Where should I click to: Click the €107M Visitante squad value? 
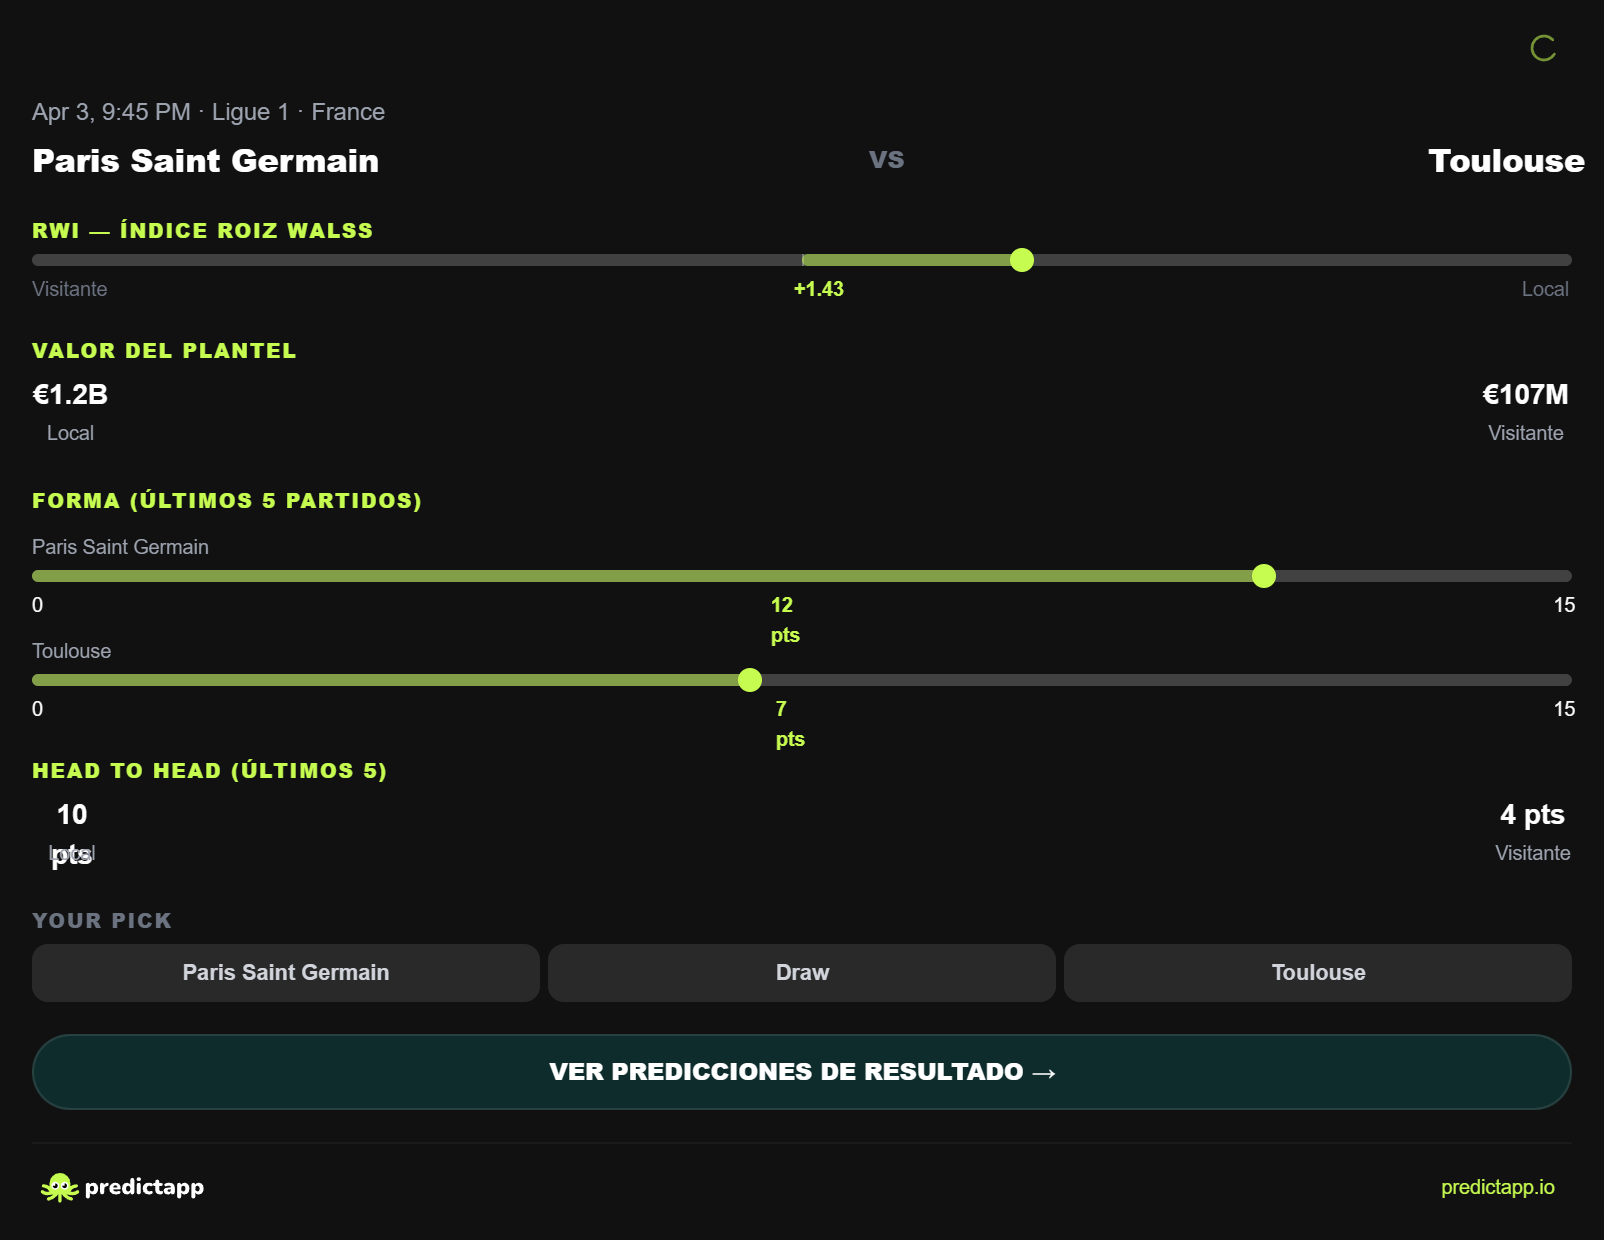pos(1524,395)
